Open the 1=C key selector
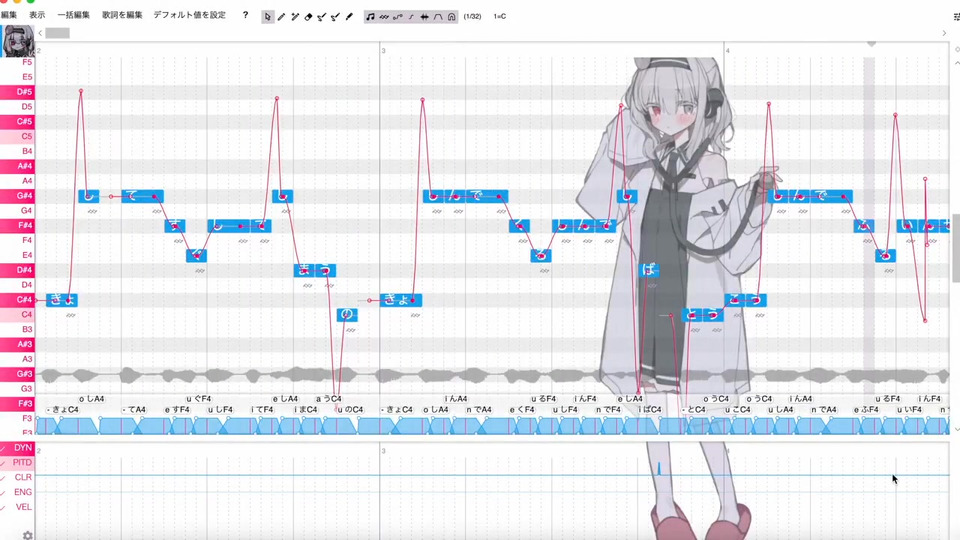The width and height of the screenshot is (960, 540). (500, 17)
